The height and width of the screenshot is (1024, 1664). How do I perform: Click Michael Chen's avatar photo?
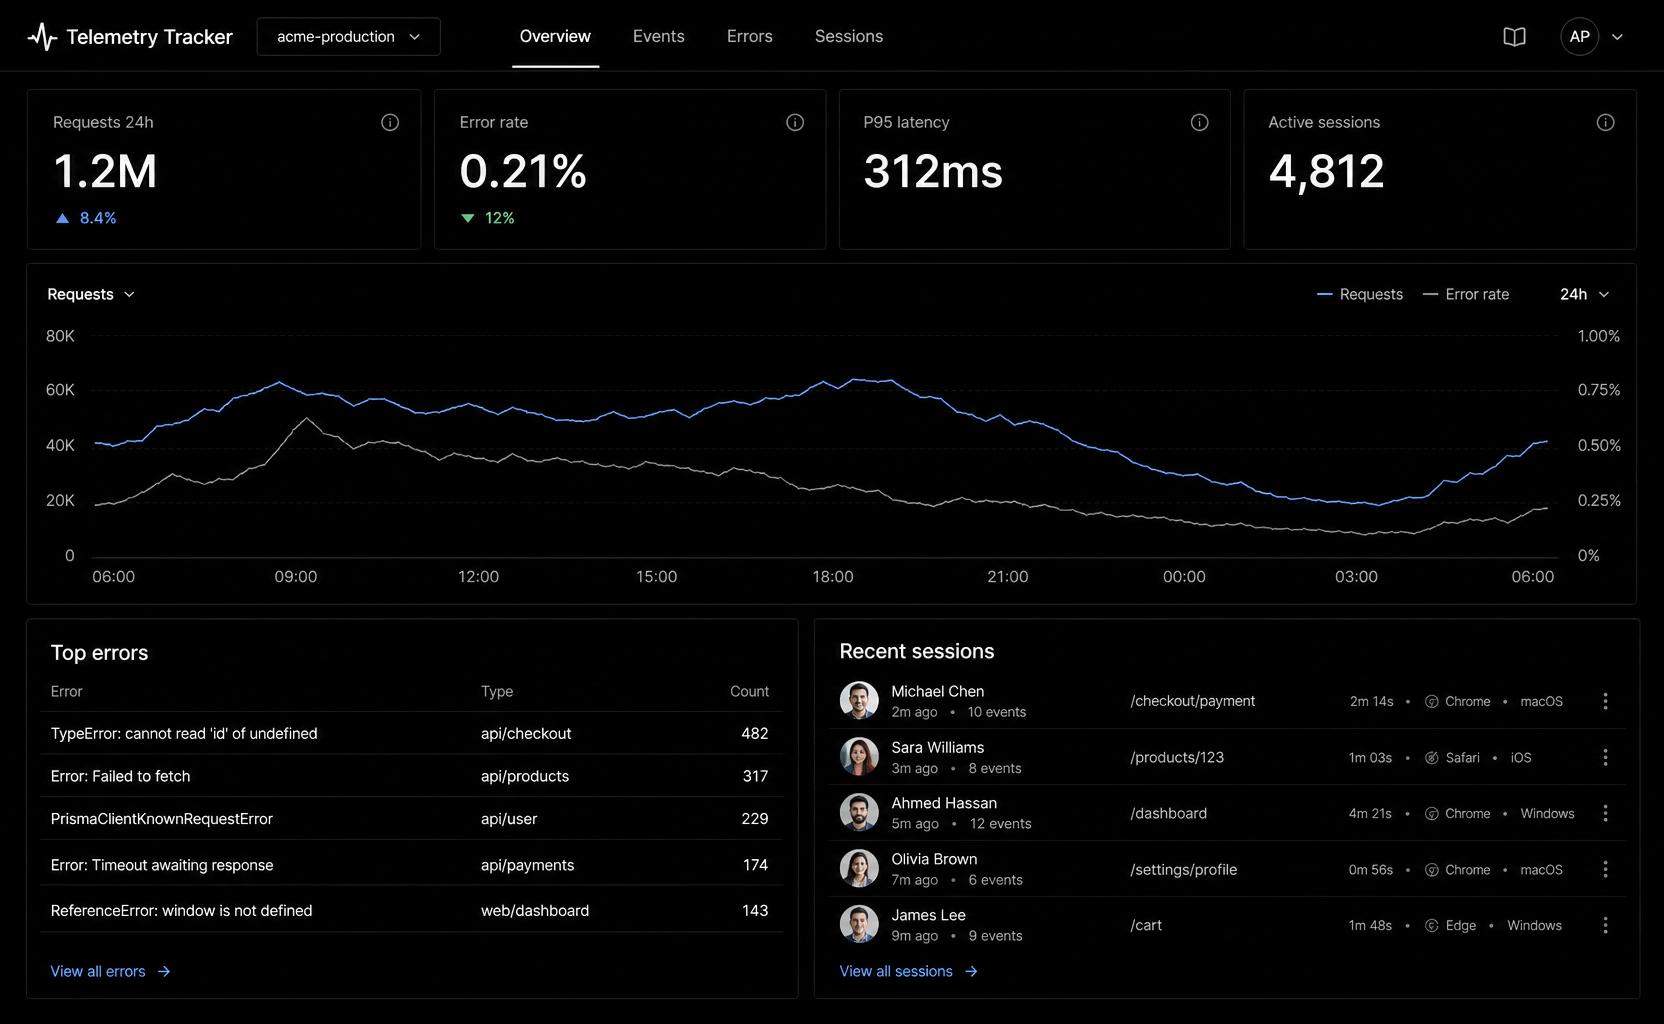[859, 701]
